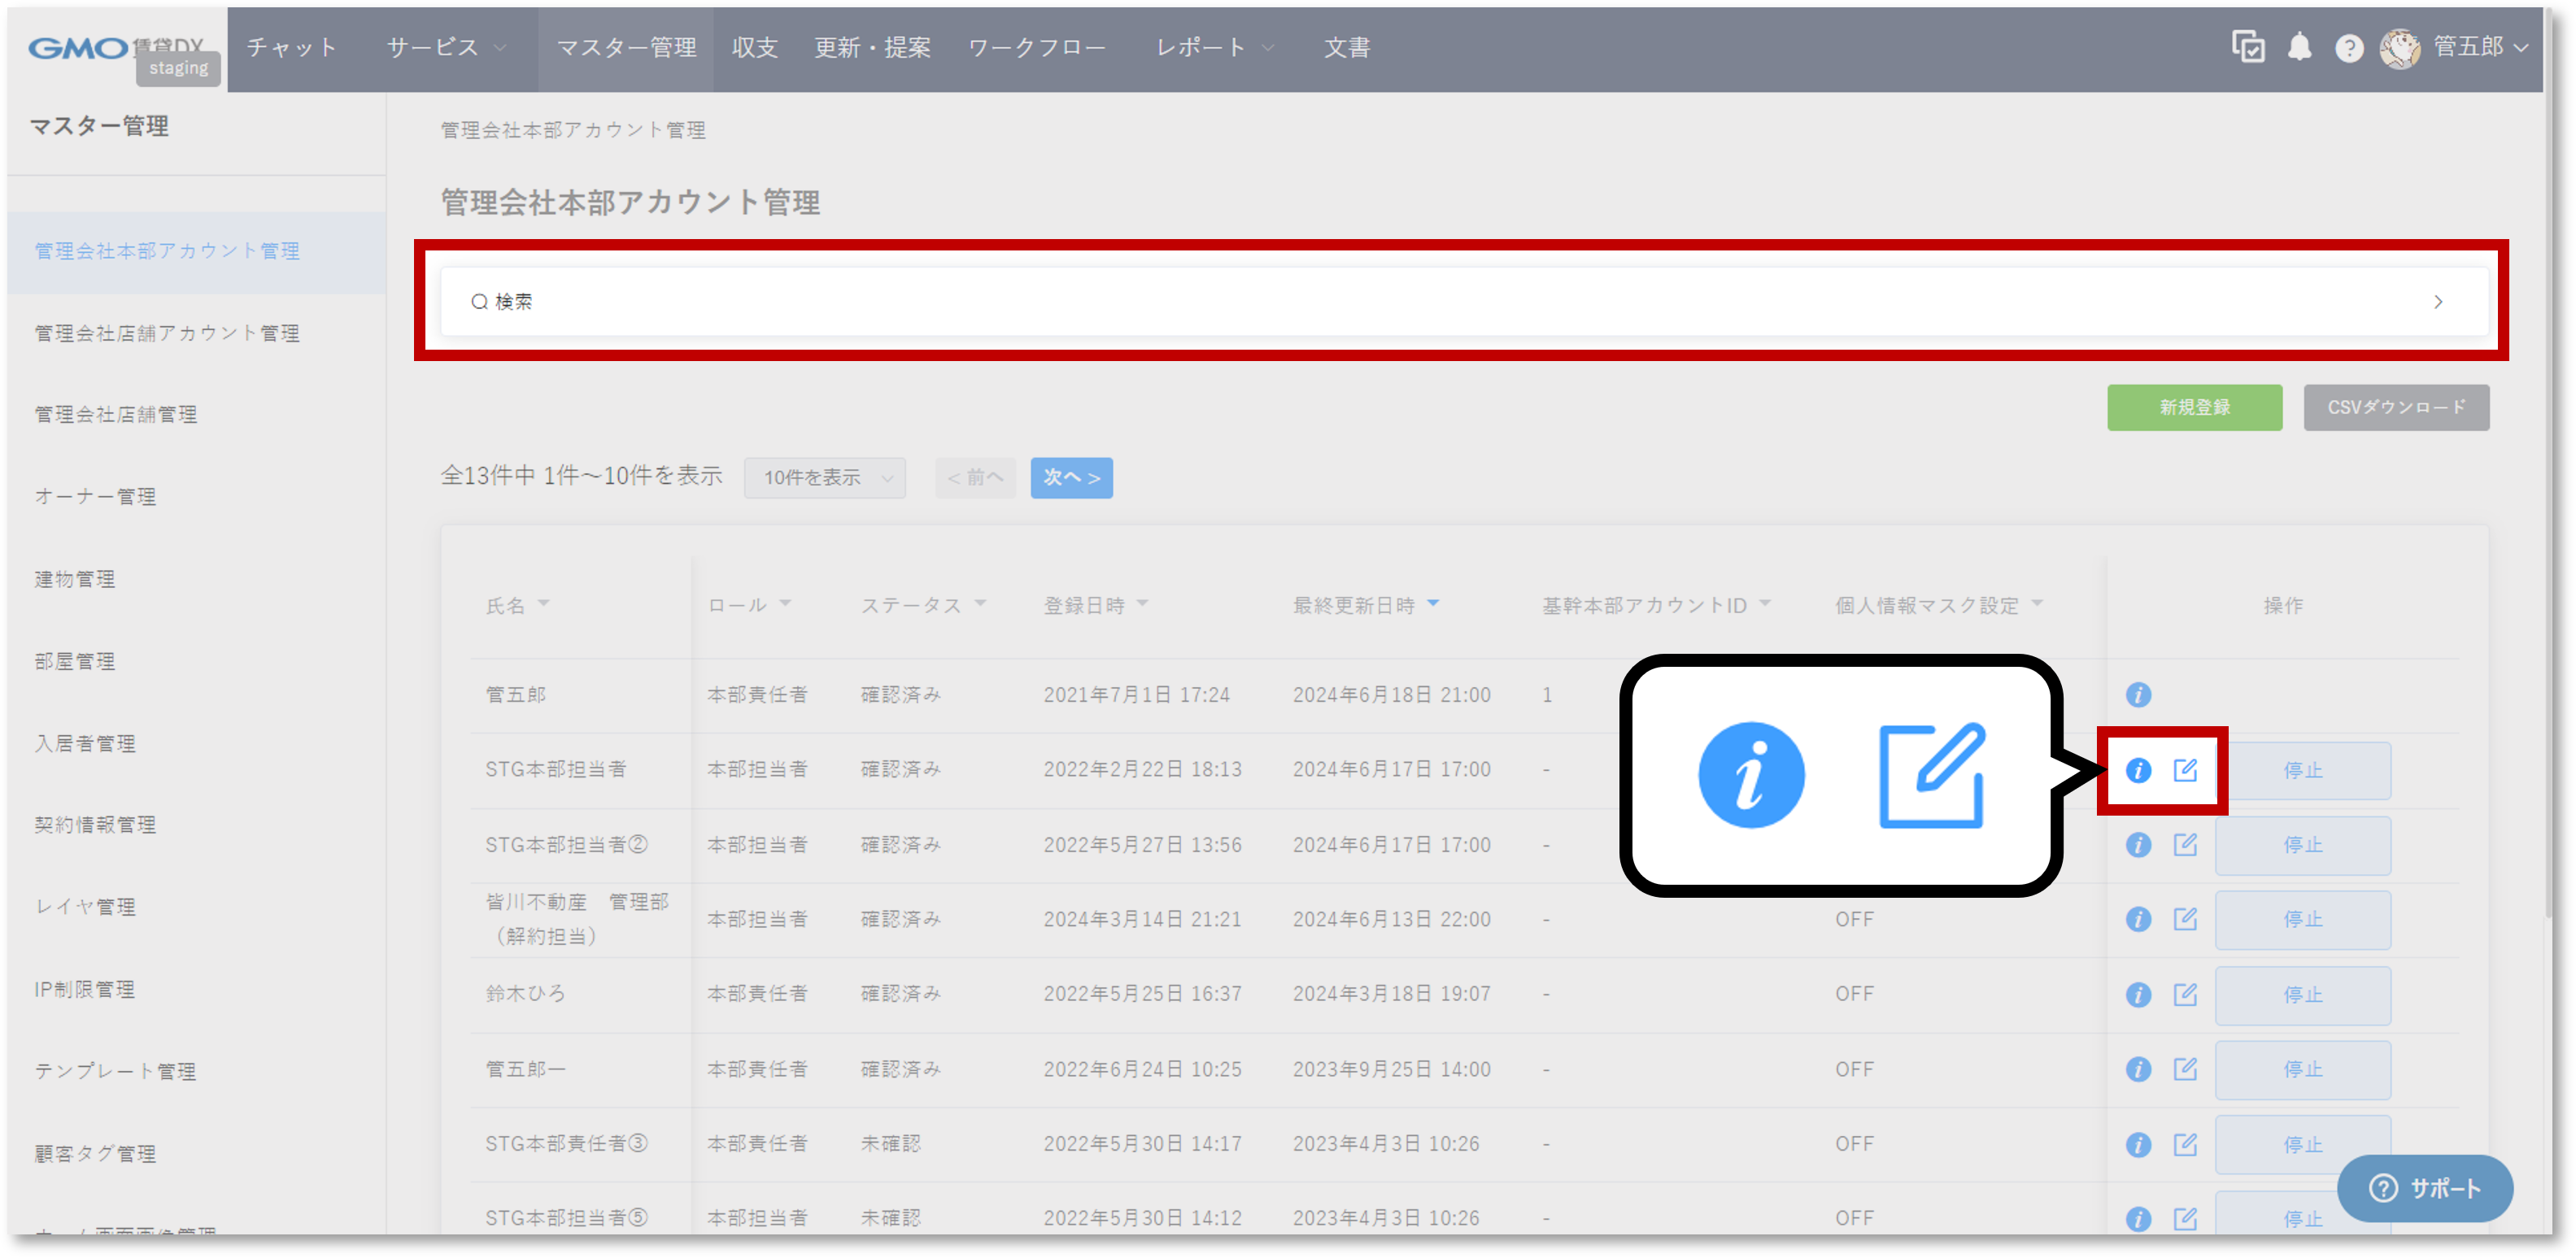Open the ワークフロー menu
Screen dimensions: 2576x1258
pos(1036,47)
